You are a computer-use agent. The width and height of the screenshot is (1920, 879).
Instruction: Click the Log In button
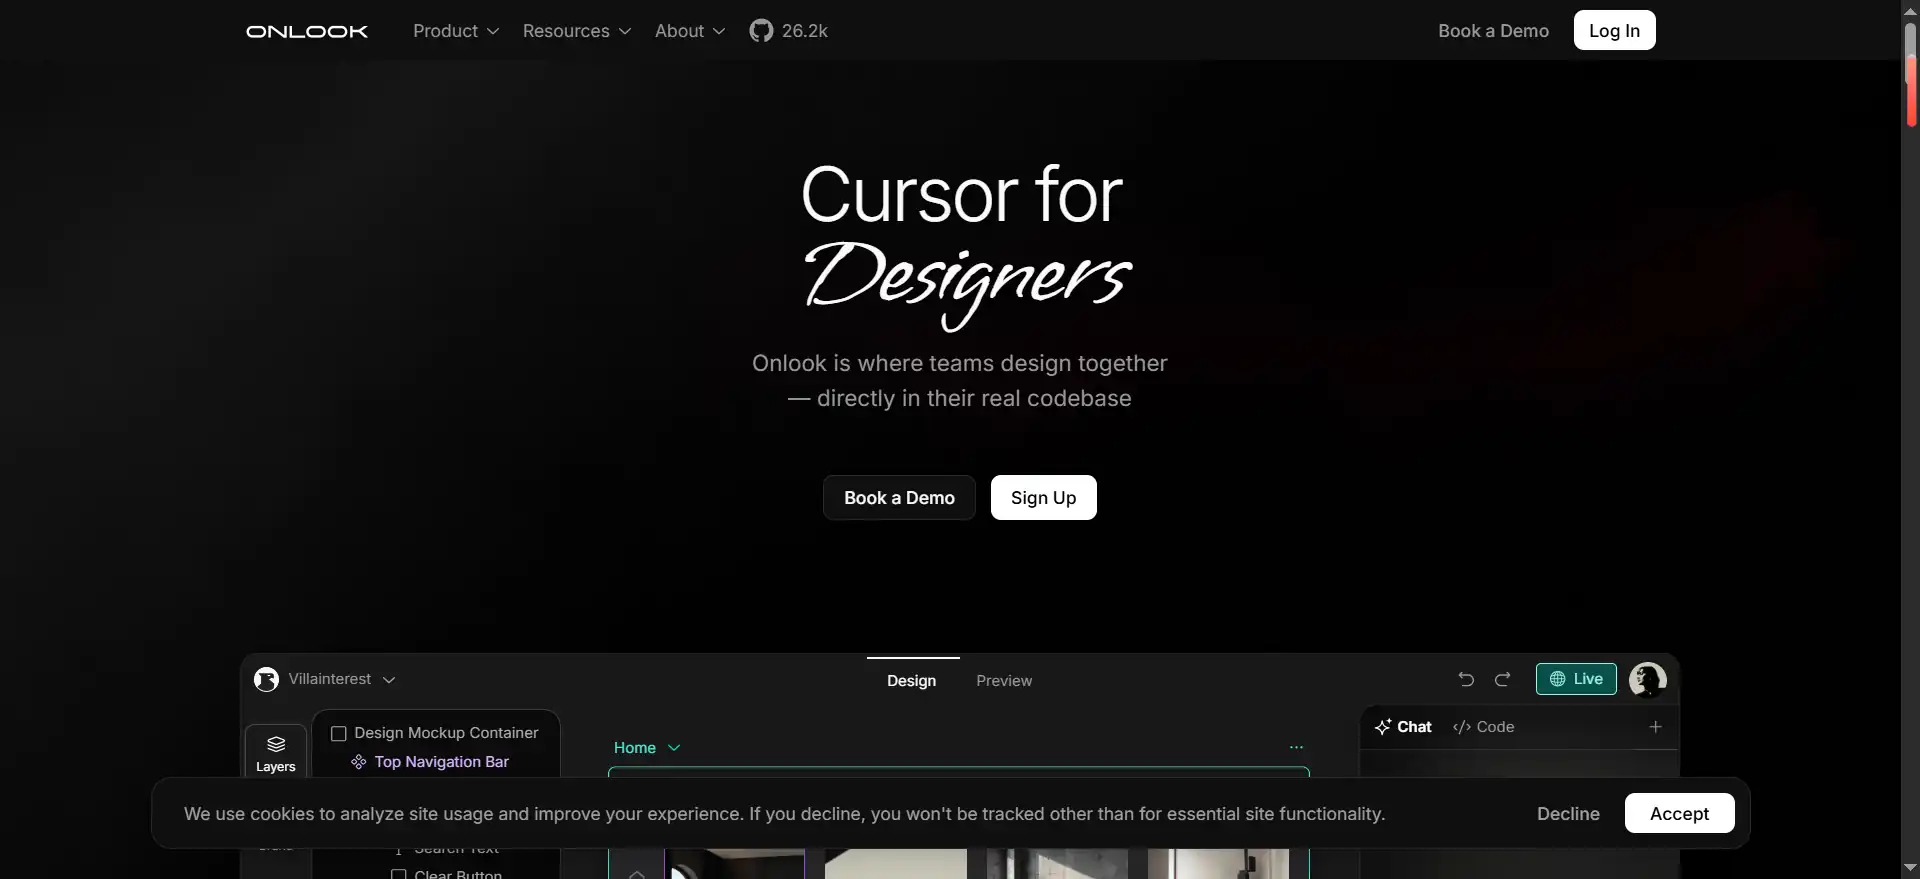(x=1614, y=30)
